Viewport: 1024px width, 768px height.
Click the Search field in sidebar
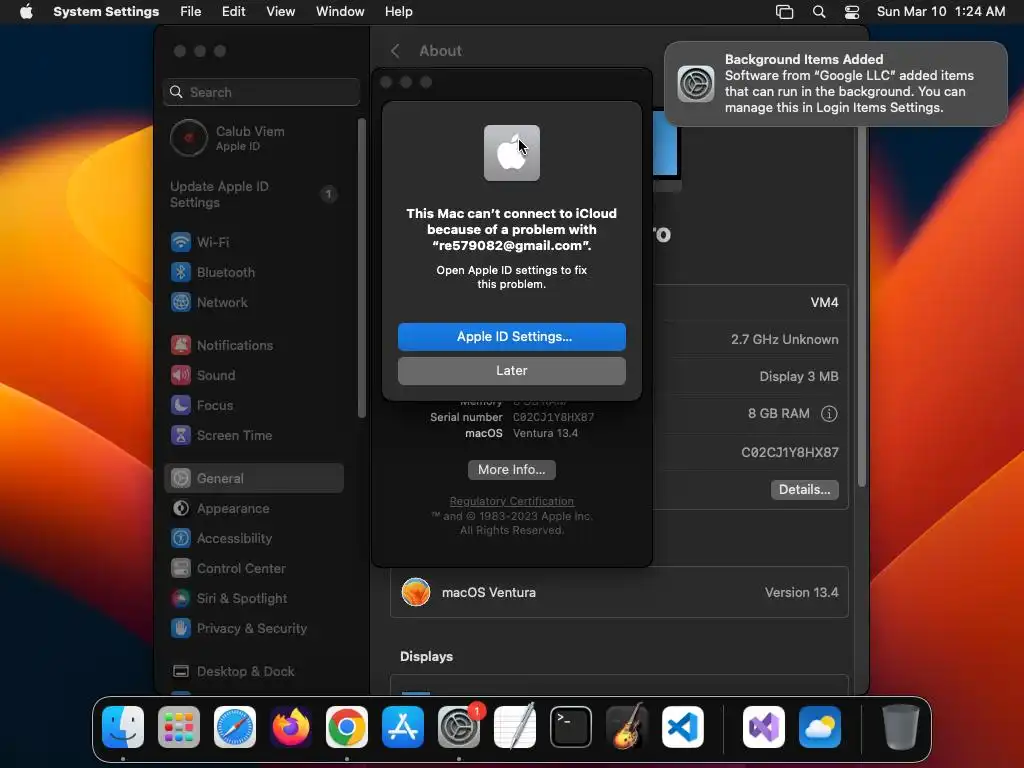pyautogui.click(x=261, y=92)
